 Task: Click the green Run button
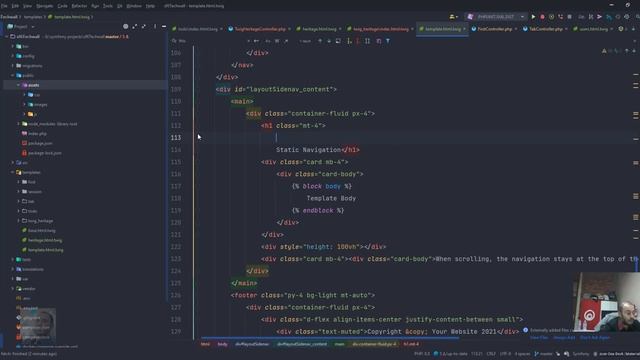(x=533, y=17)
